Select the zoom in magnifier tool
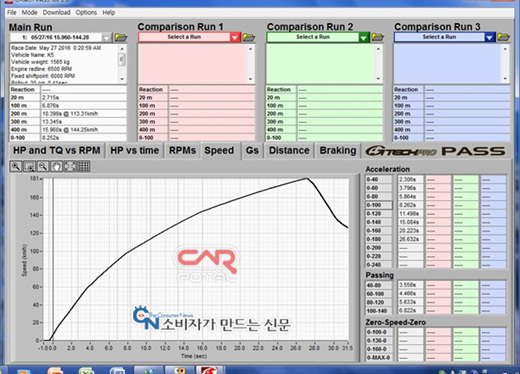 coord(16,166)
